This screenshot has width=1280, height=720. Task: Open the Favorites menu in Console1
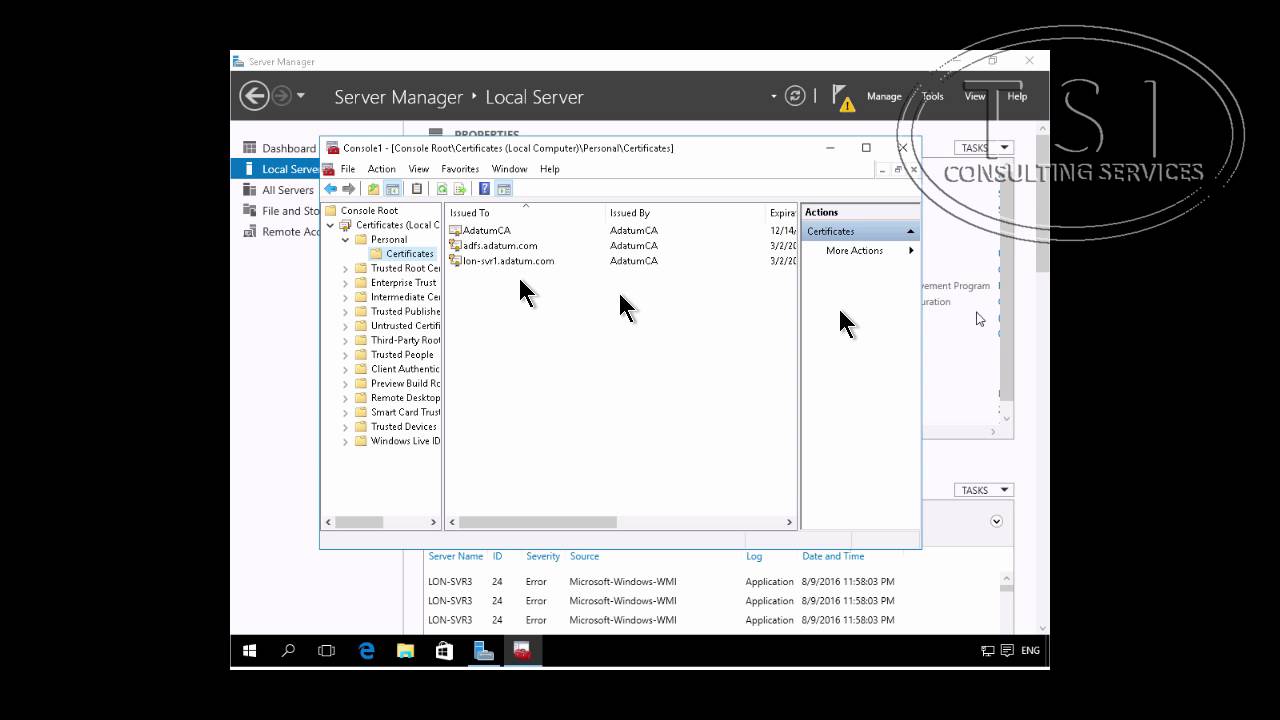pyautogui.click(x=460, y=169)
